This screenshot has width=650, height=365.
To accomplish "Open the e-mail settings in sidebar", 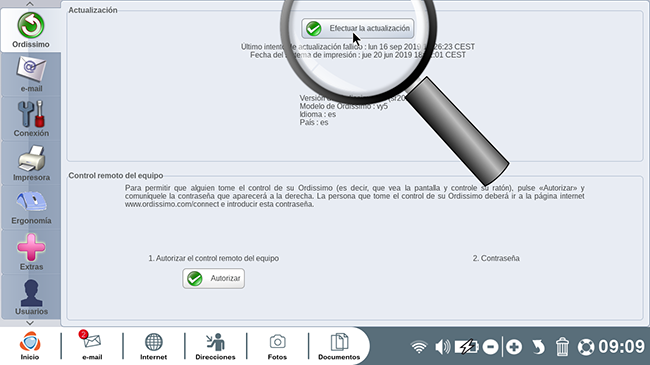I will (31, 75).
